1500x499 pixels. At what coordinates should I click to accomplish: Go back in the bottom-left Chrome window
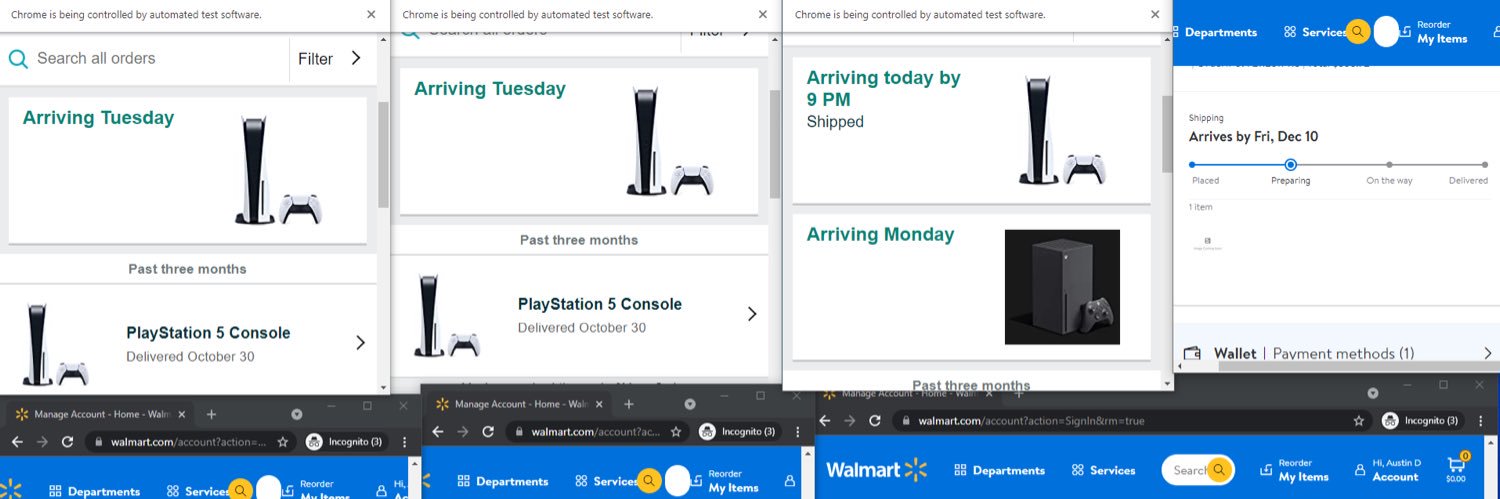pos(16,441)
